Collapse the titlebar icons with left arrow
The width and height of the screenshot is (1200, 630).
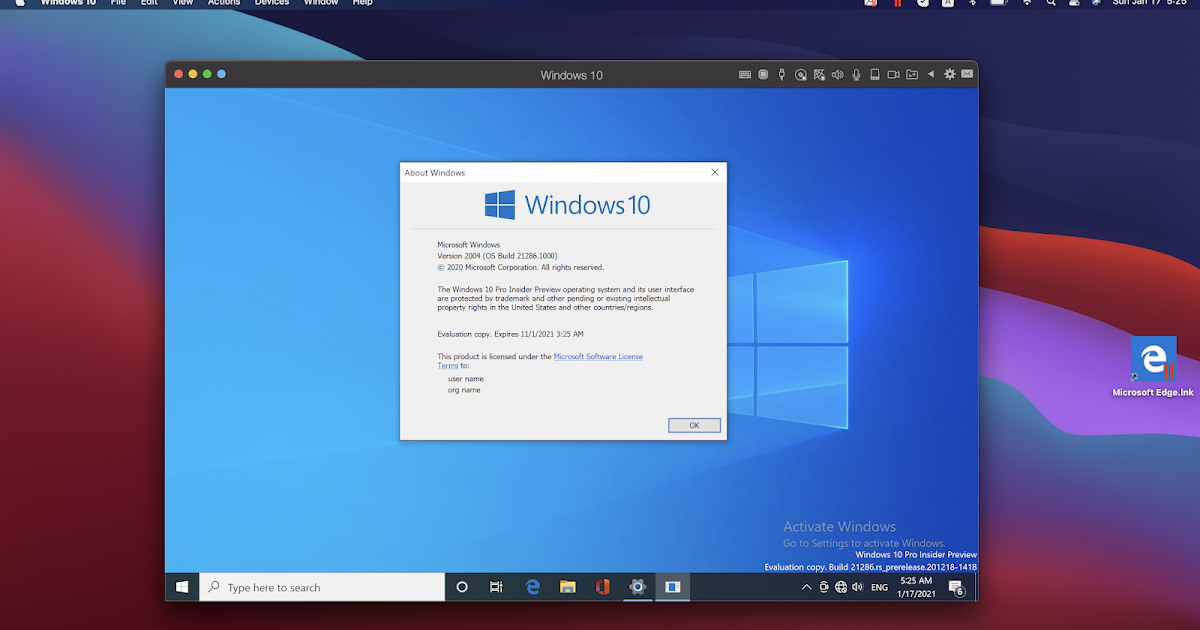pos(931,74)
